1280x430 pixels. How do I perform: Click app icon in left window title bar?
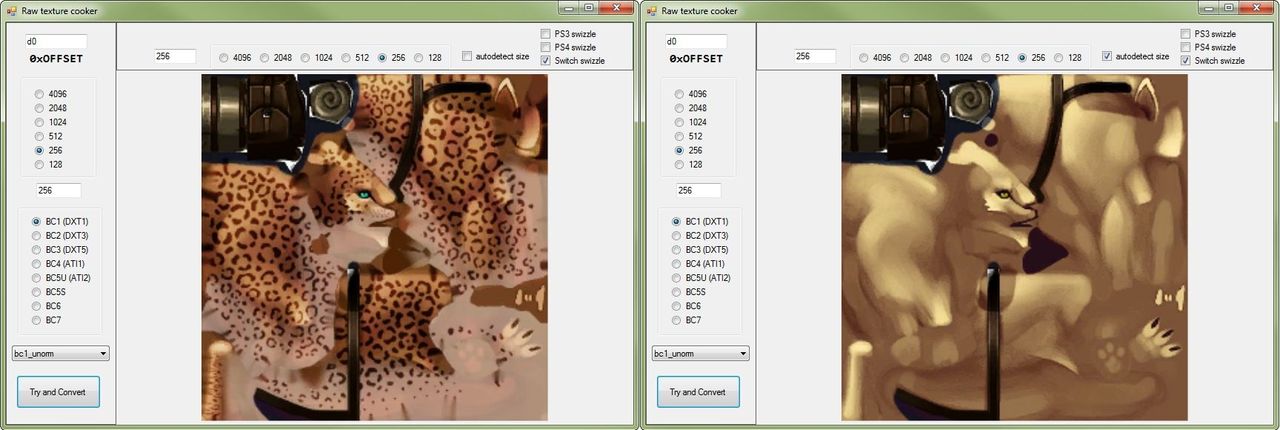(12, 10)
